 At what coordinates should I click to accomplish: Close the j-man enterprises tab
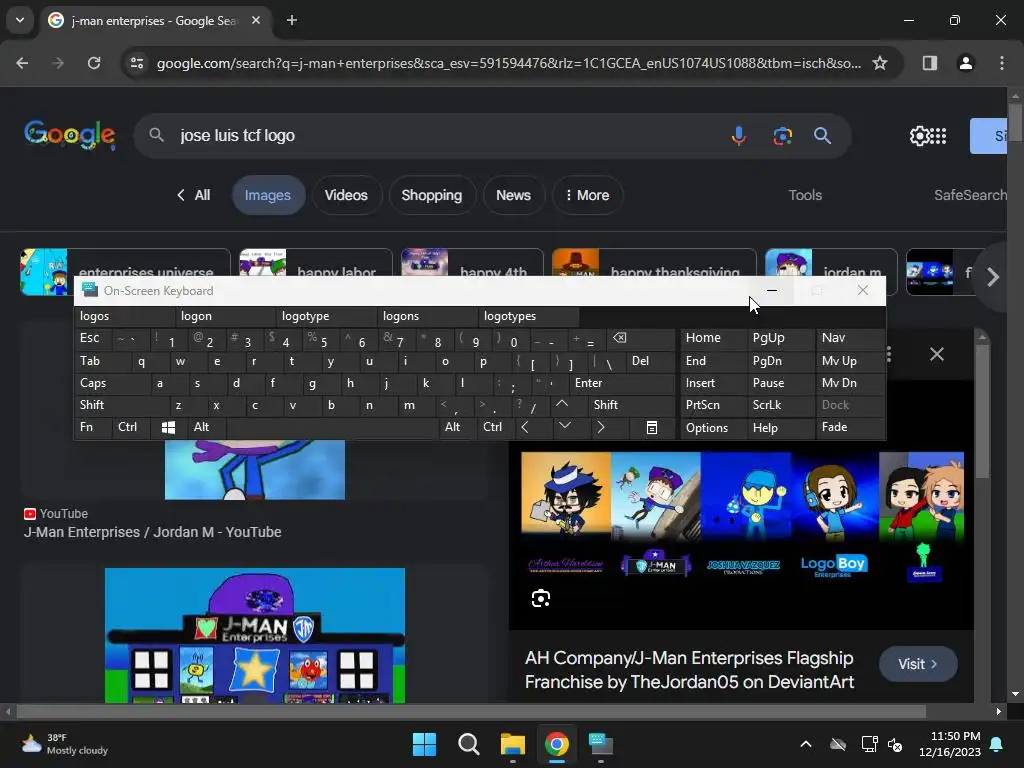(256, 20)
